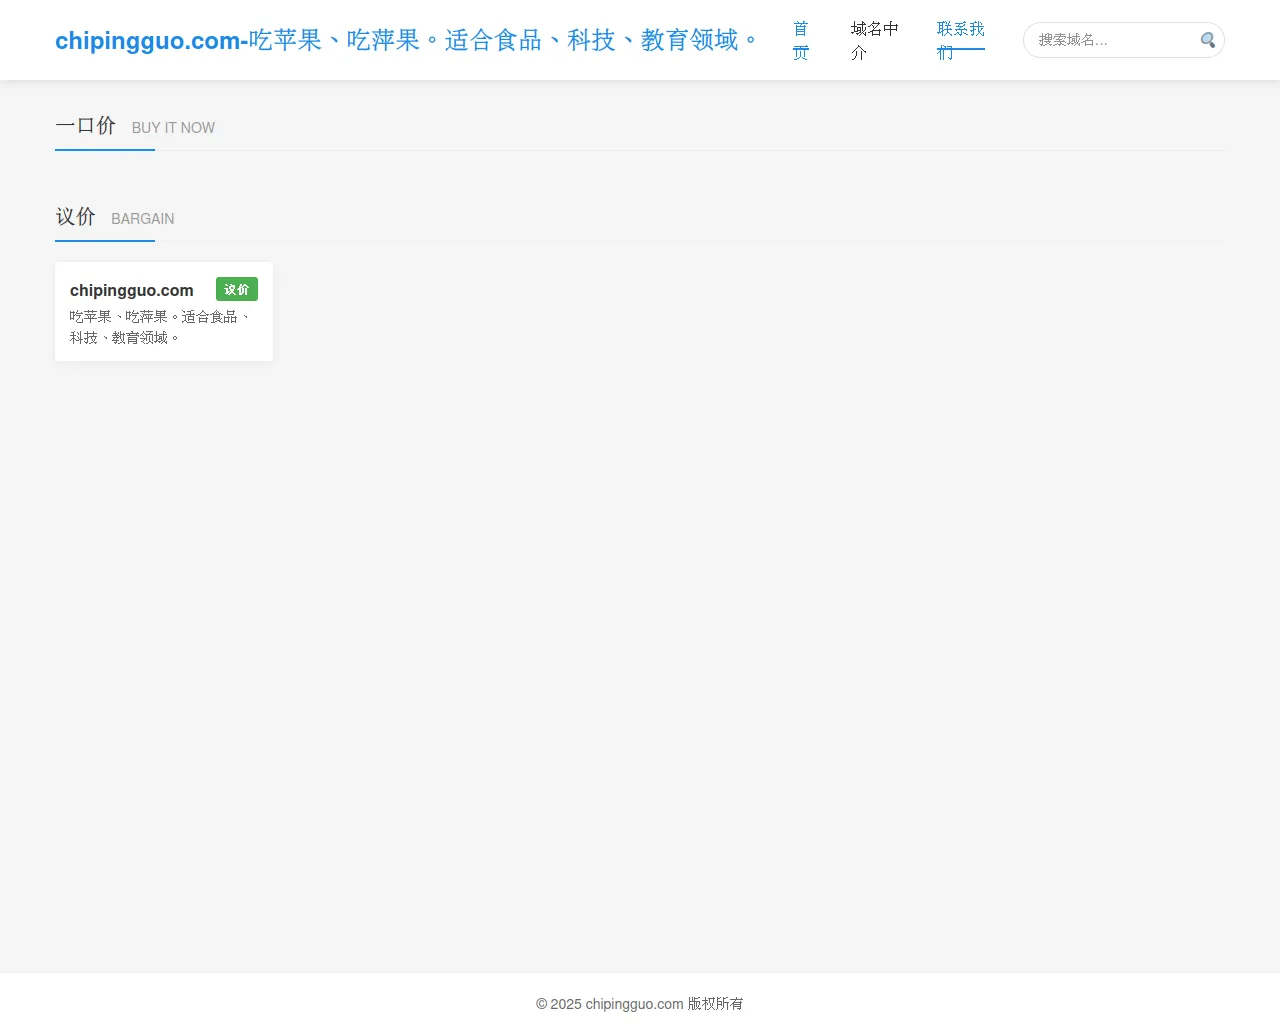Click the 吃苹果 slogan in header title

point(286,40)
